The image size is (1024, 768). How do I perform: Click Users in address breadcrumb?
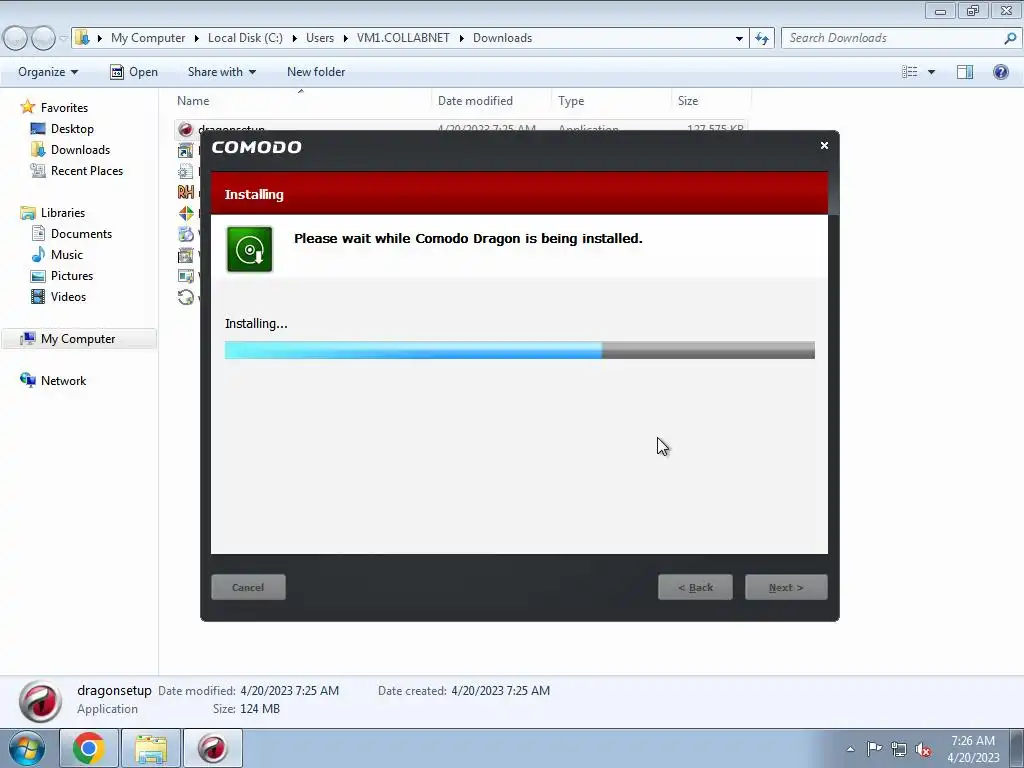[x=320, y=38]
